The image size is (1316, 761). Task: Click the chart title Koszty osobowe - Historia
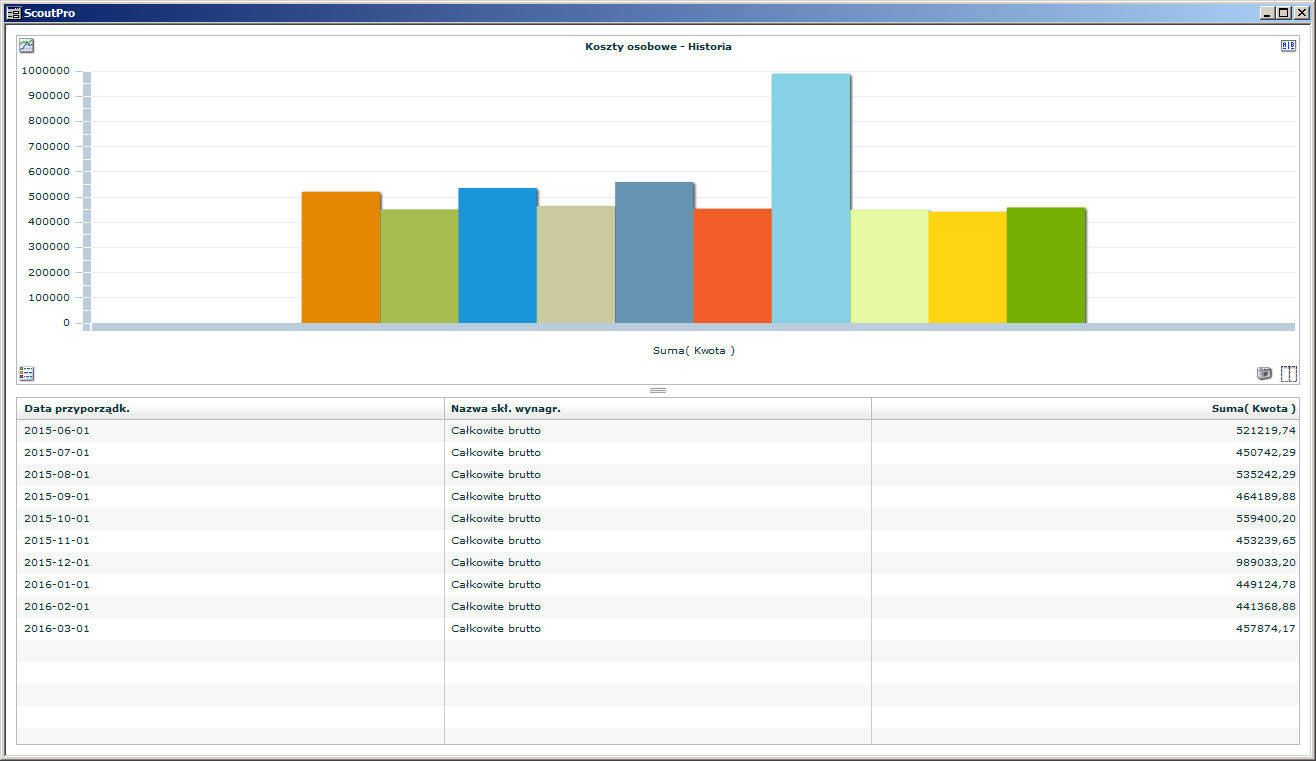[658, 46]
